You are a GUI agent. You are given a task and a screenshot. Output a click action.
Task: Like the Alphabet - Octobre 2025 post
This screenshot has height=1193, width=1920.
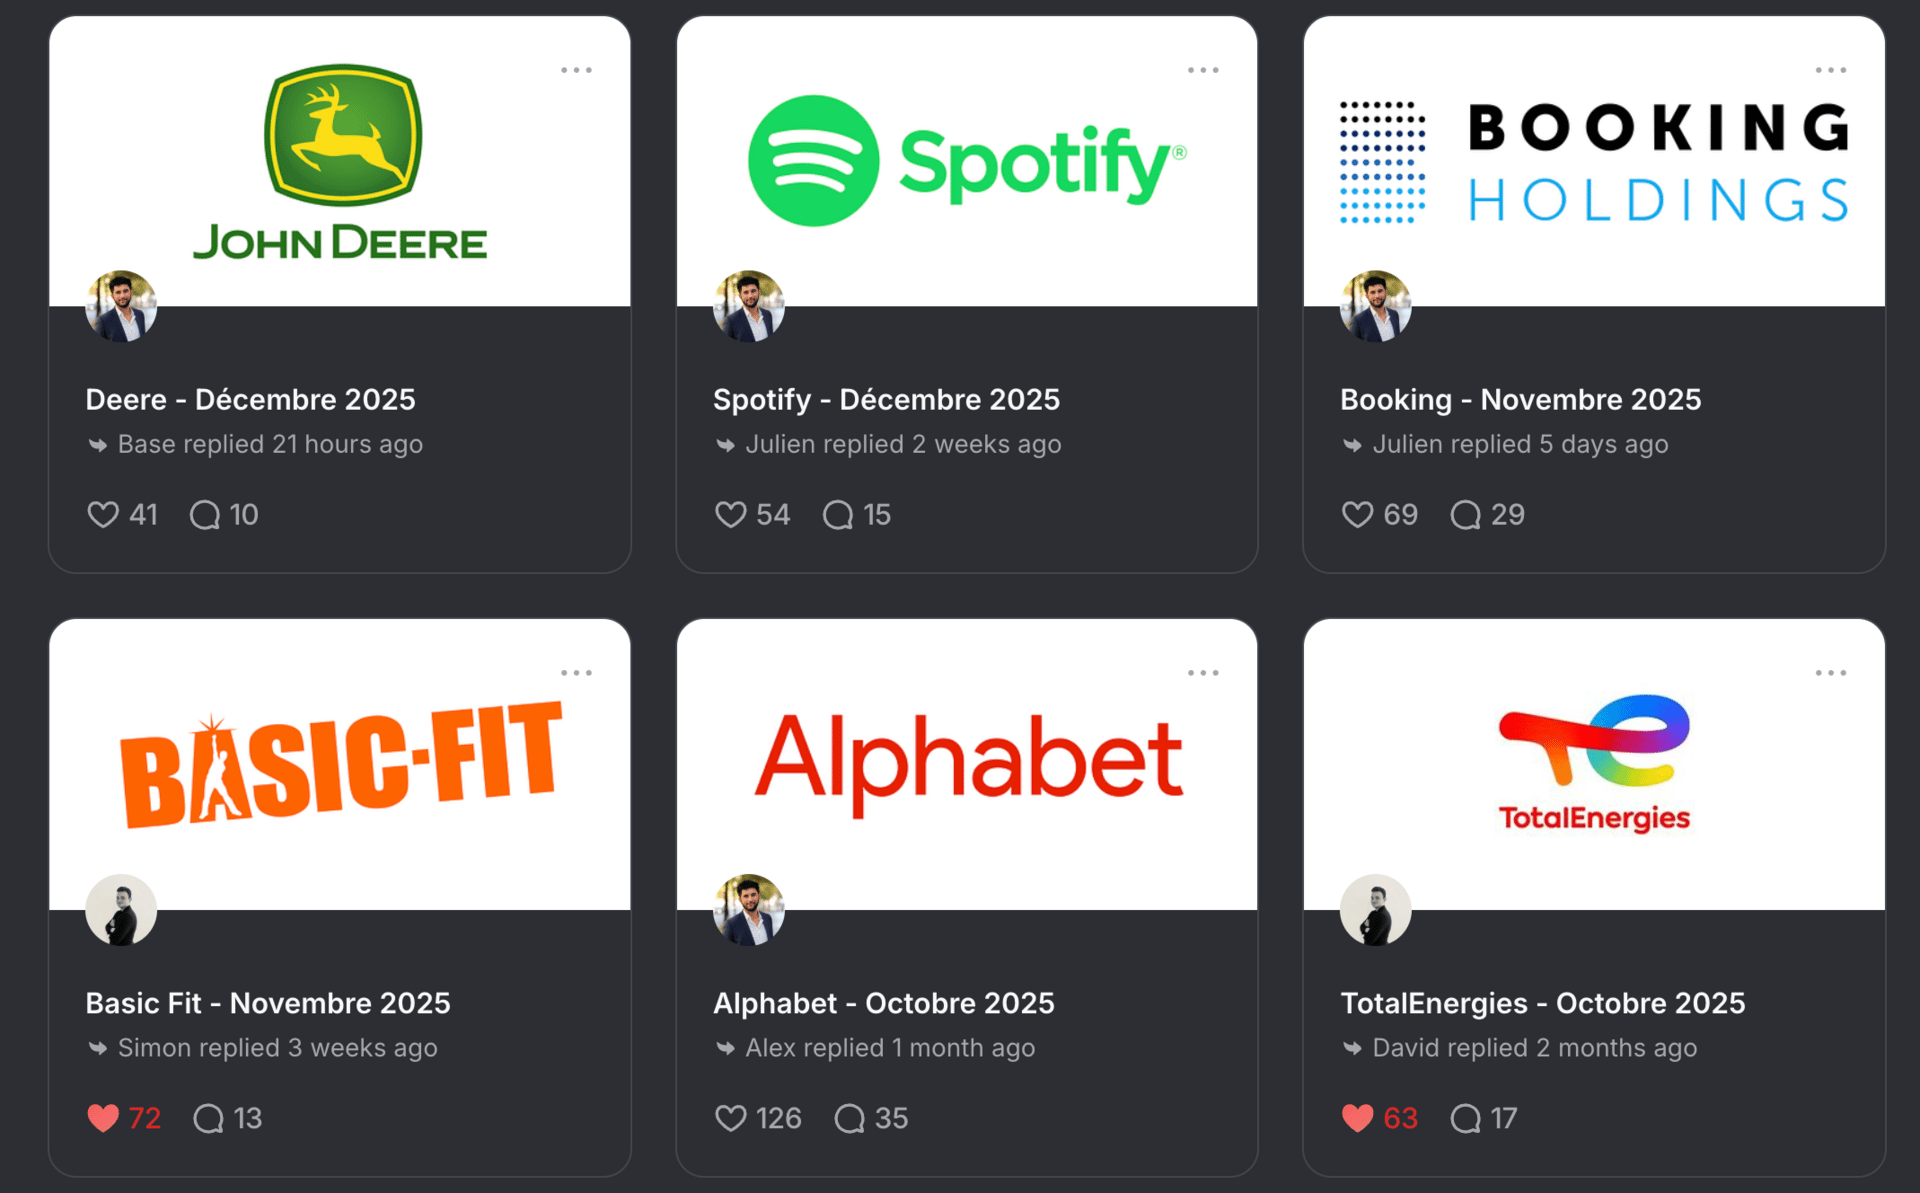[731, 1118]
